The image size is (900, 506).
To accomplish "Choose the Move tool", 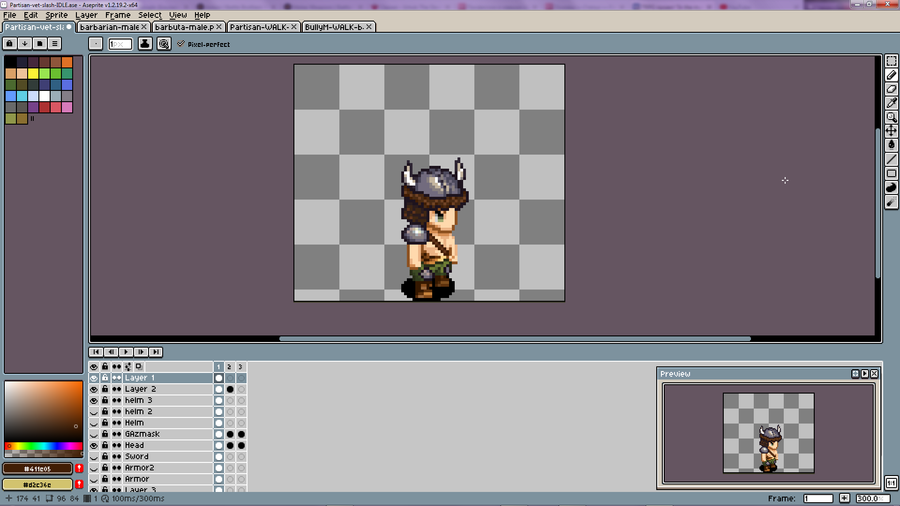I will (891, 131).
